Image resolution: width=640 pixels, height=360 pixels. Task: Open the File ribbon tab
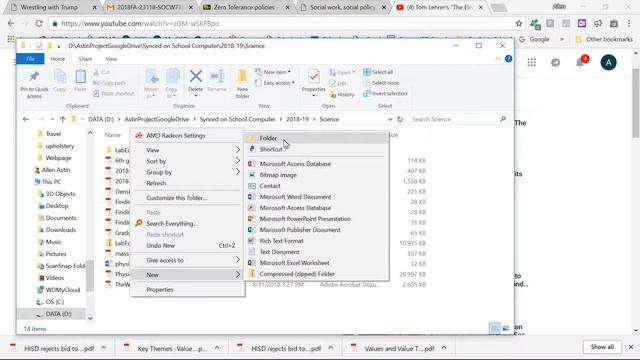(30, 59)
